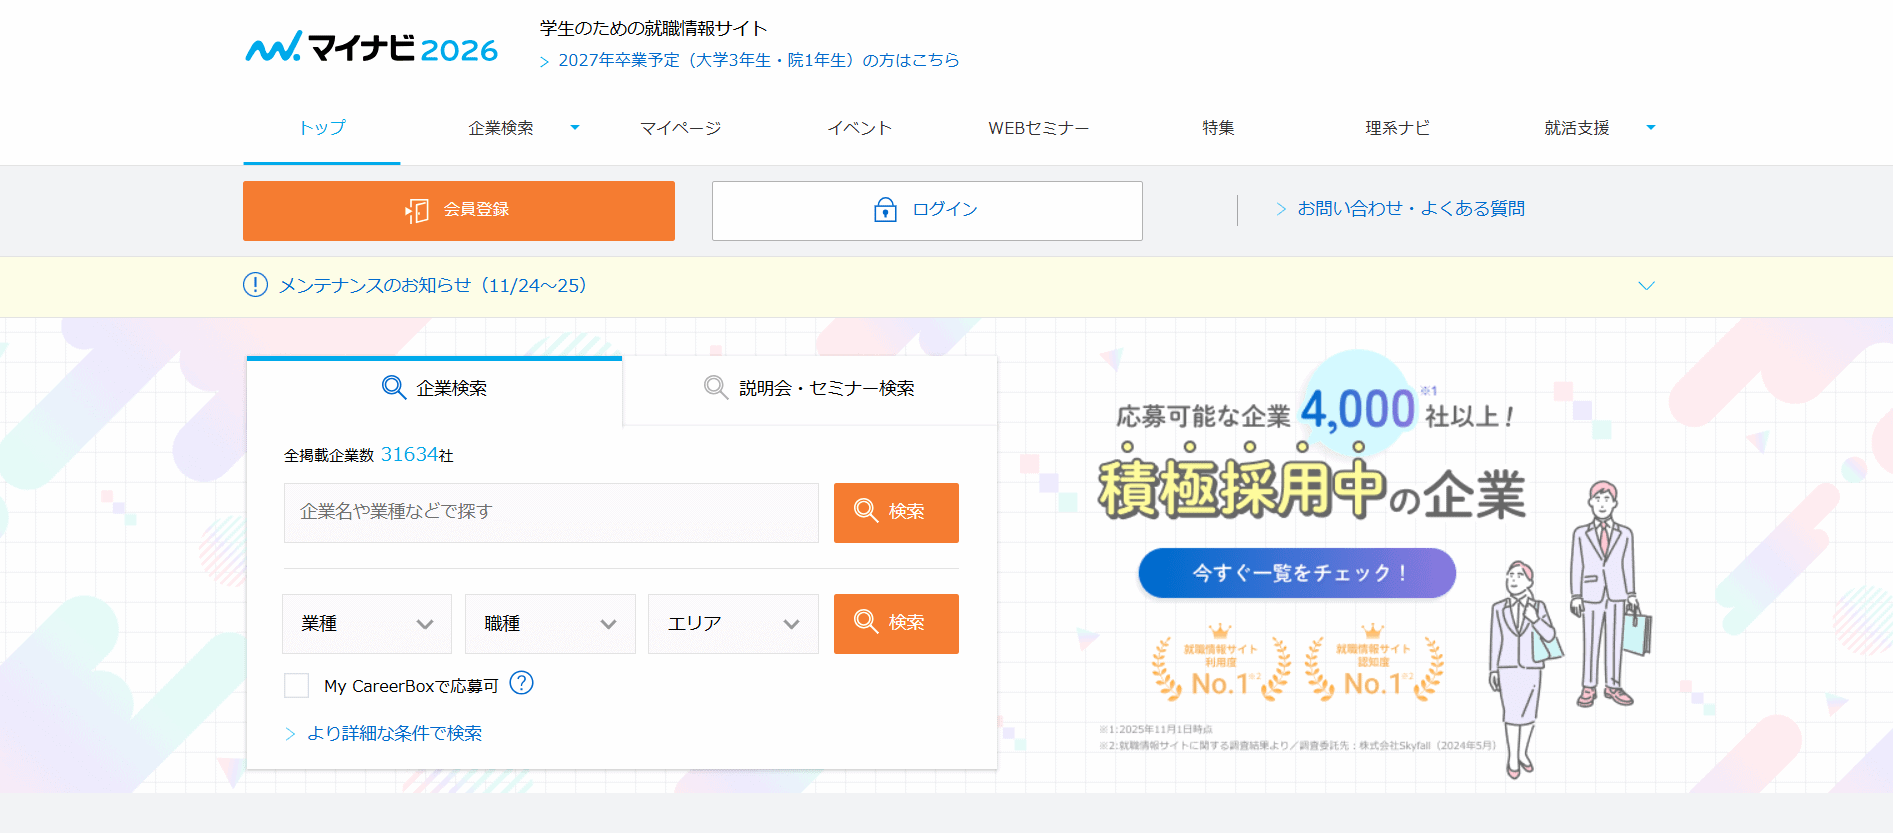This screenshot has width=1893, height=833.
Task: Click the 企業名や業種などで探す search field
Action: coord(551,513)
